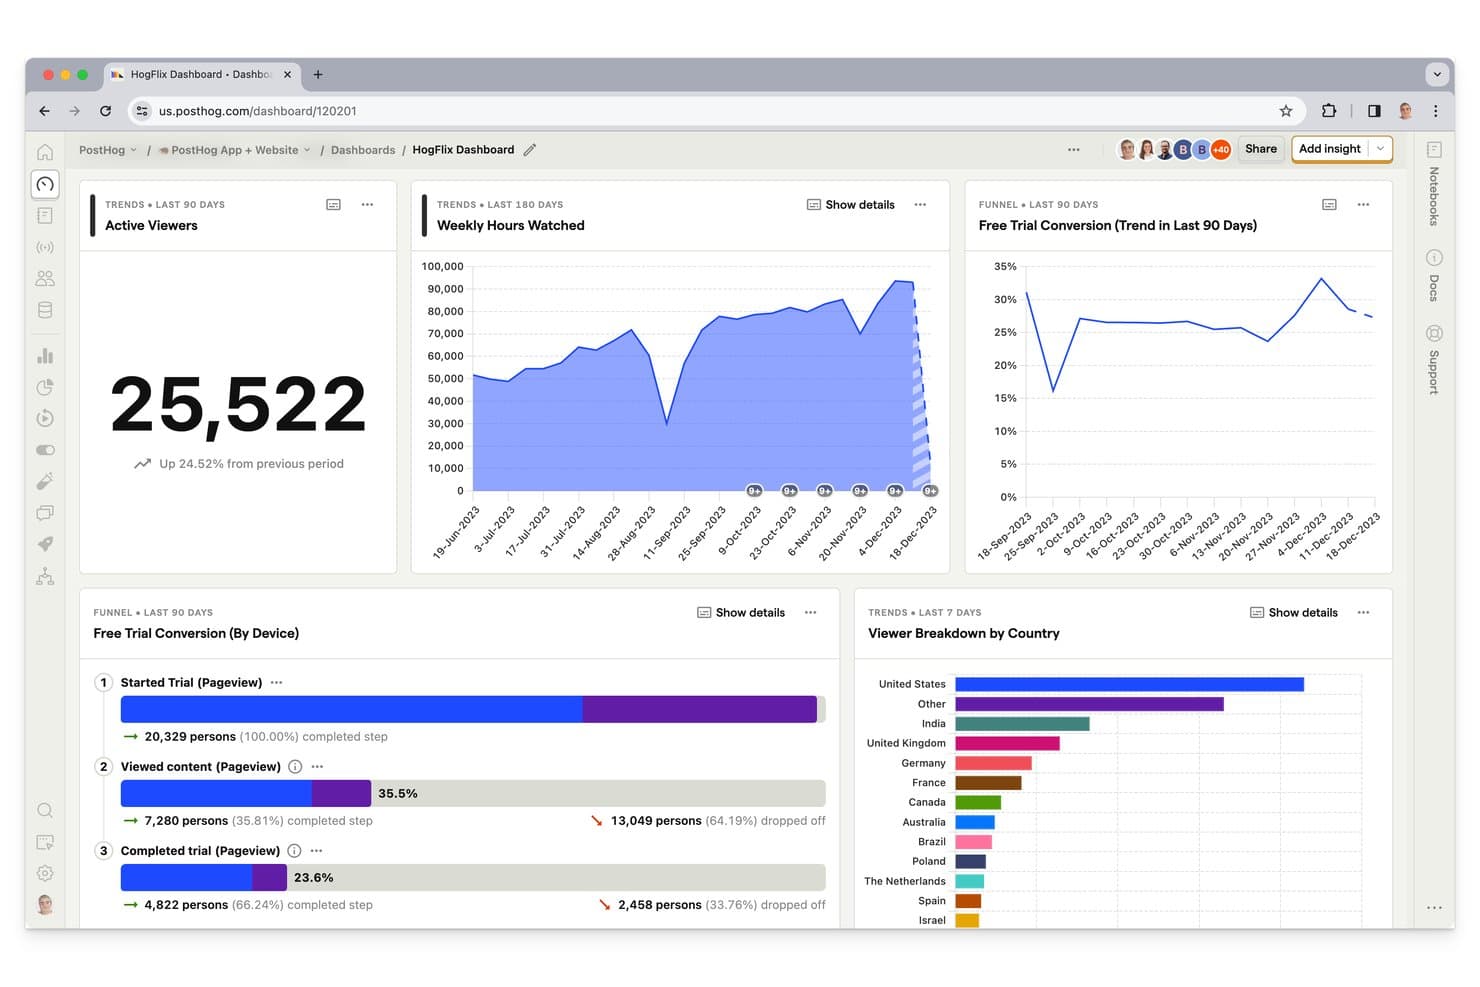Open the bar chart insights icon
Screen dimensions: 1480x987
pyautogui.click(x=45, y=356)
